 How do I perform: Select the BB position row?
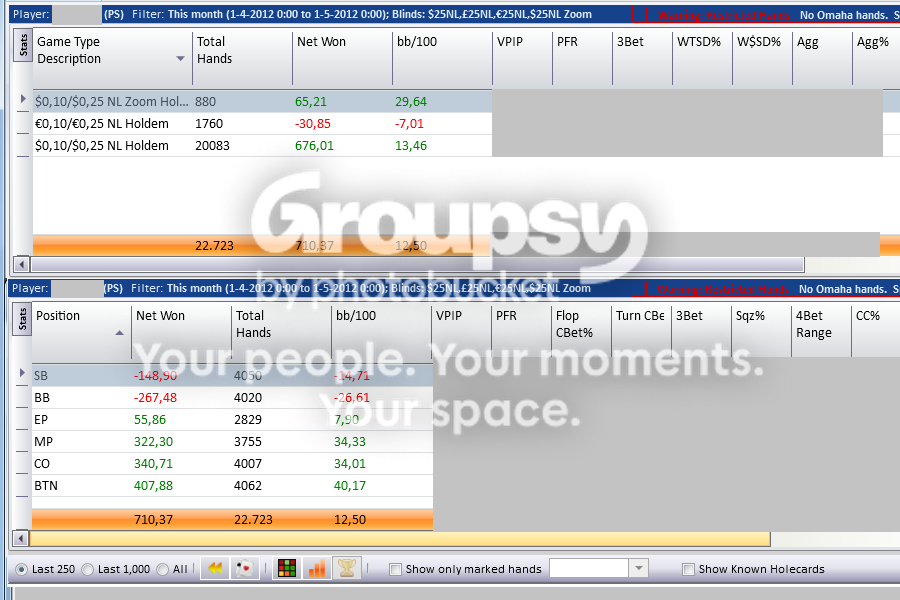(x=232, y=397)
